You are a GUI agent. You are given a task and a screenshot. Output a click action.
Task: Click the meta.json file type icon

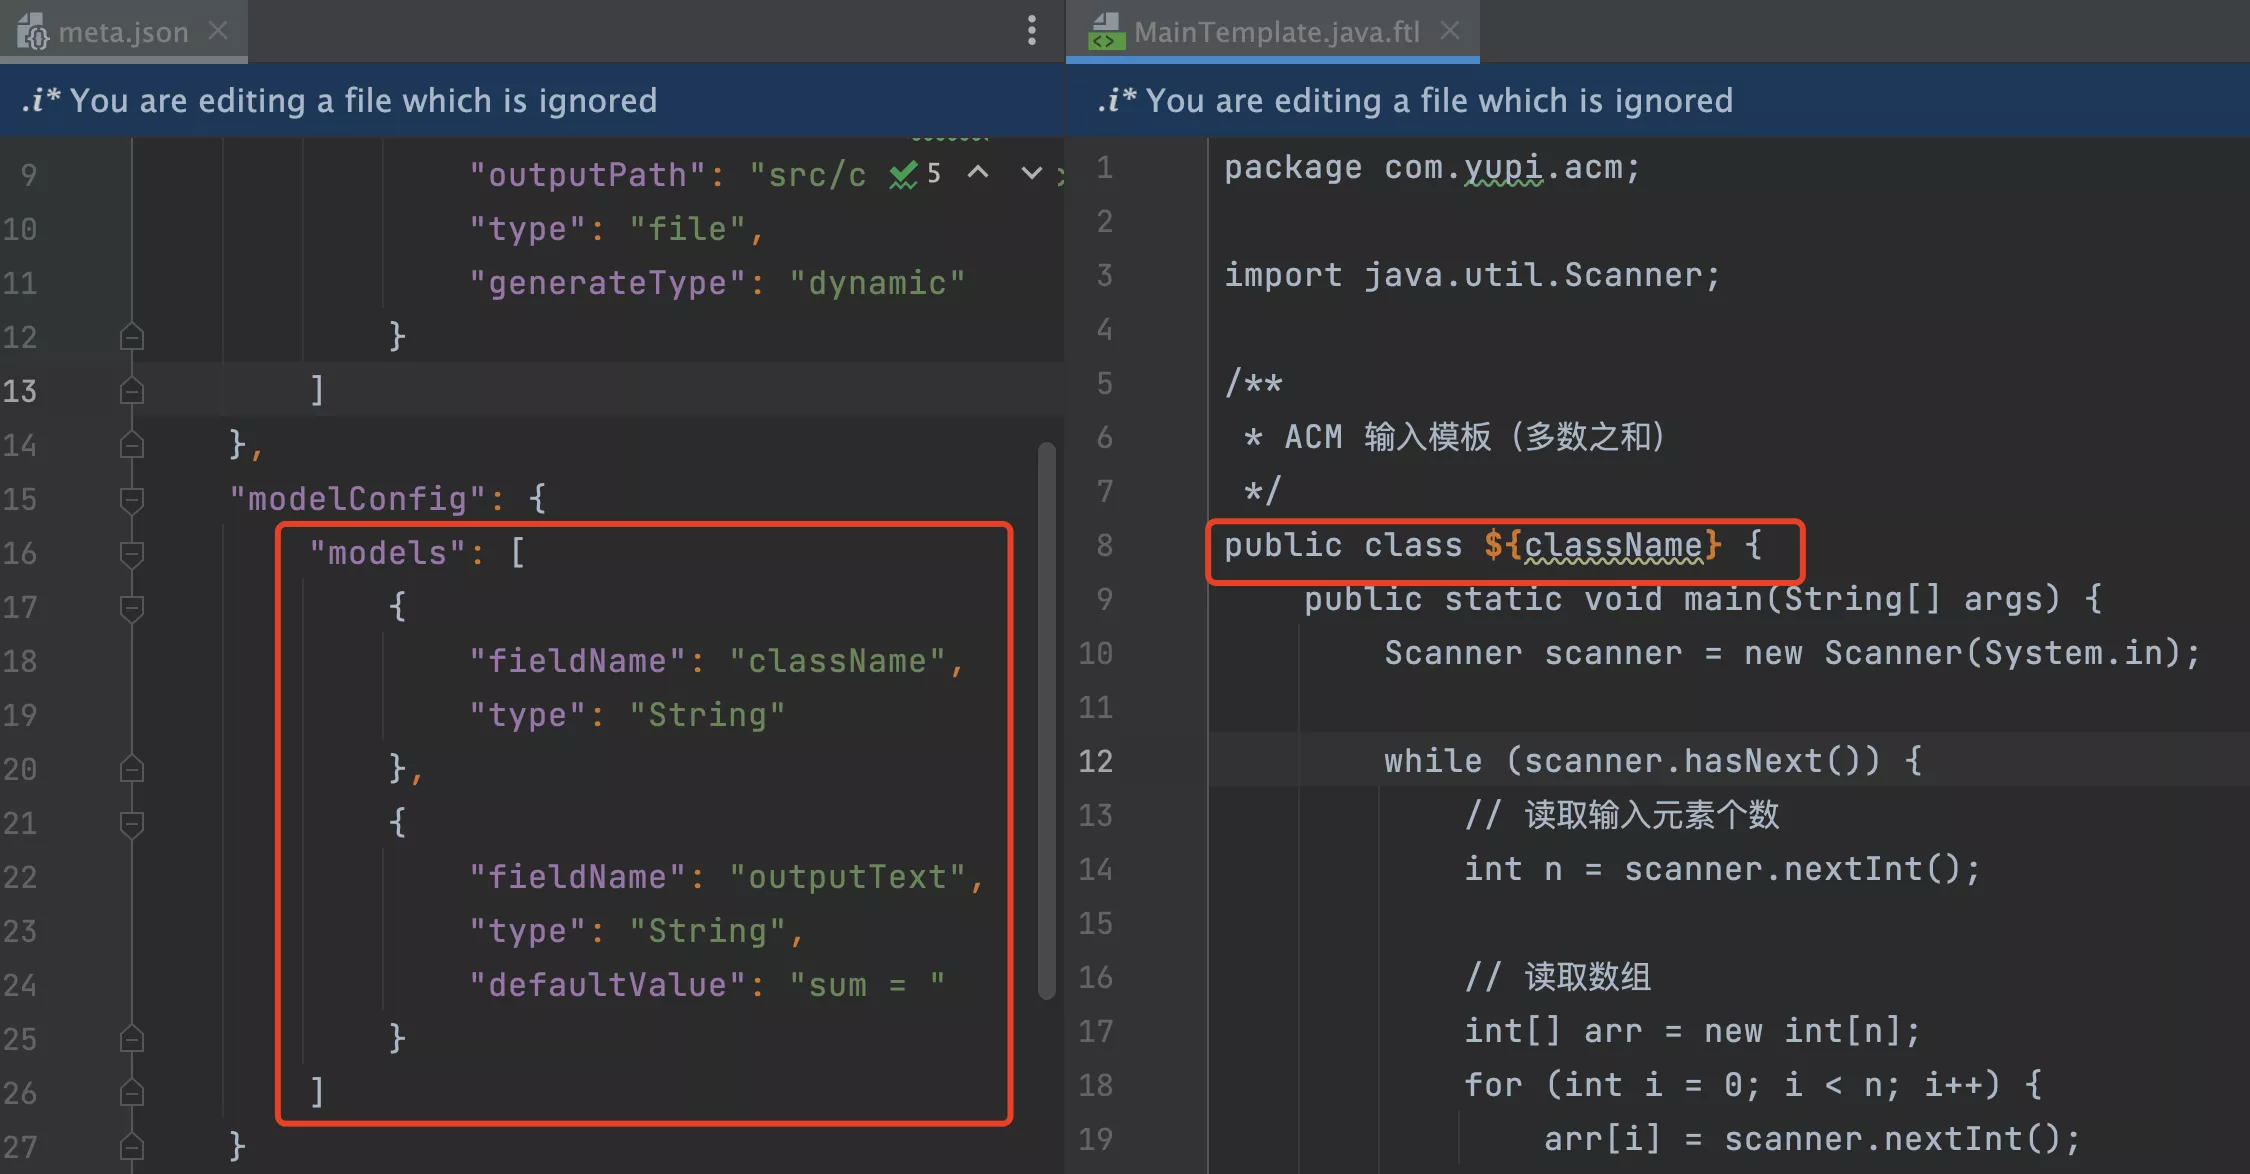[x=32, y=32]
